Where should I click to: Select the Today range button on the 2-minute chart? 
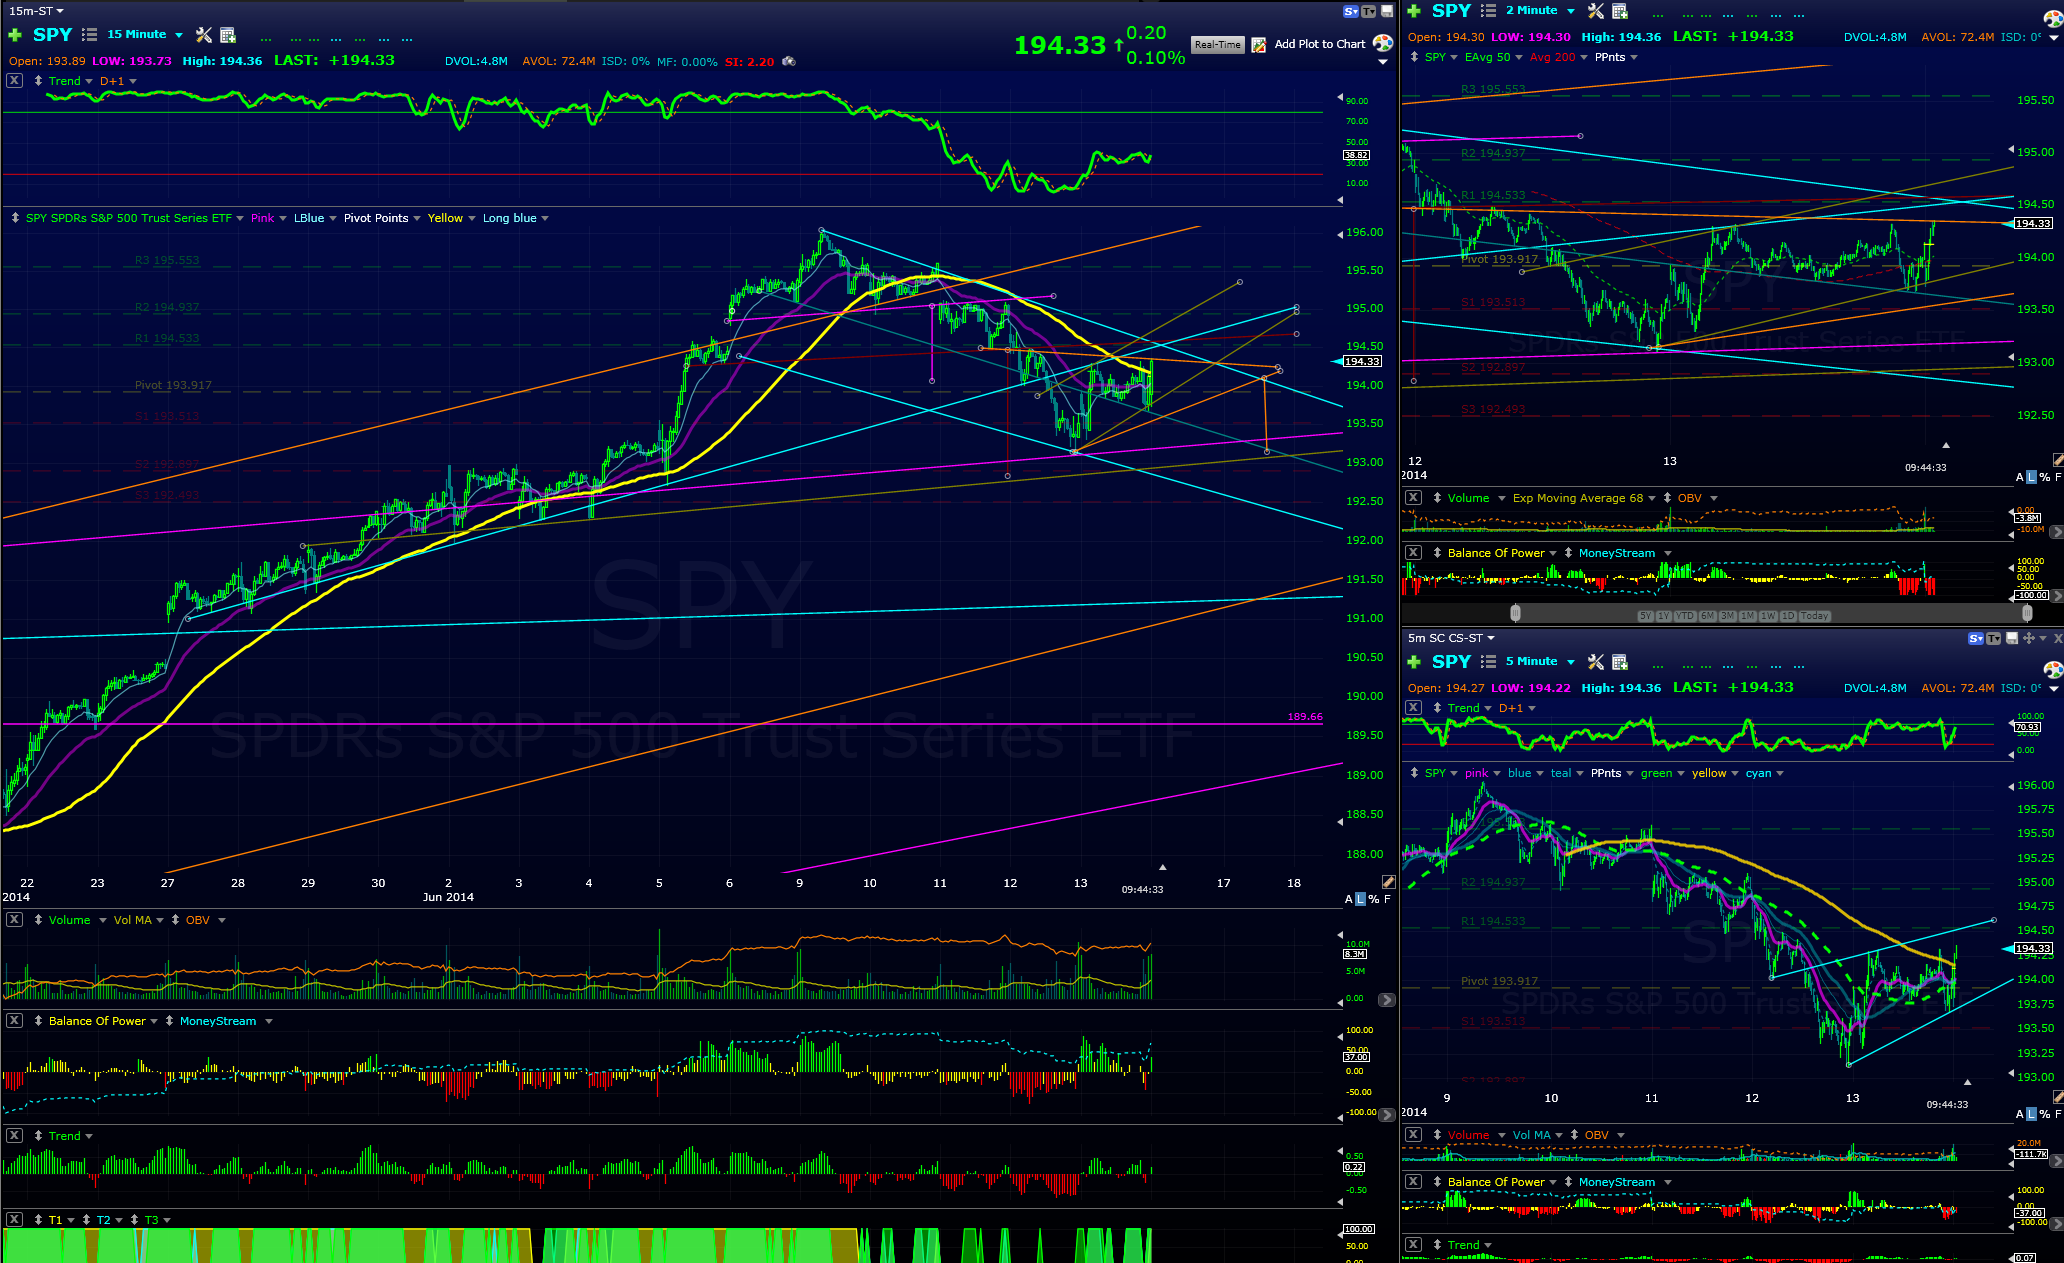click(1814, 616)
